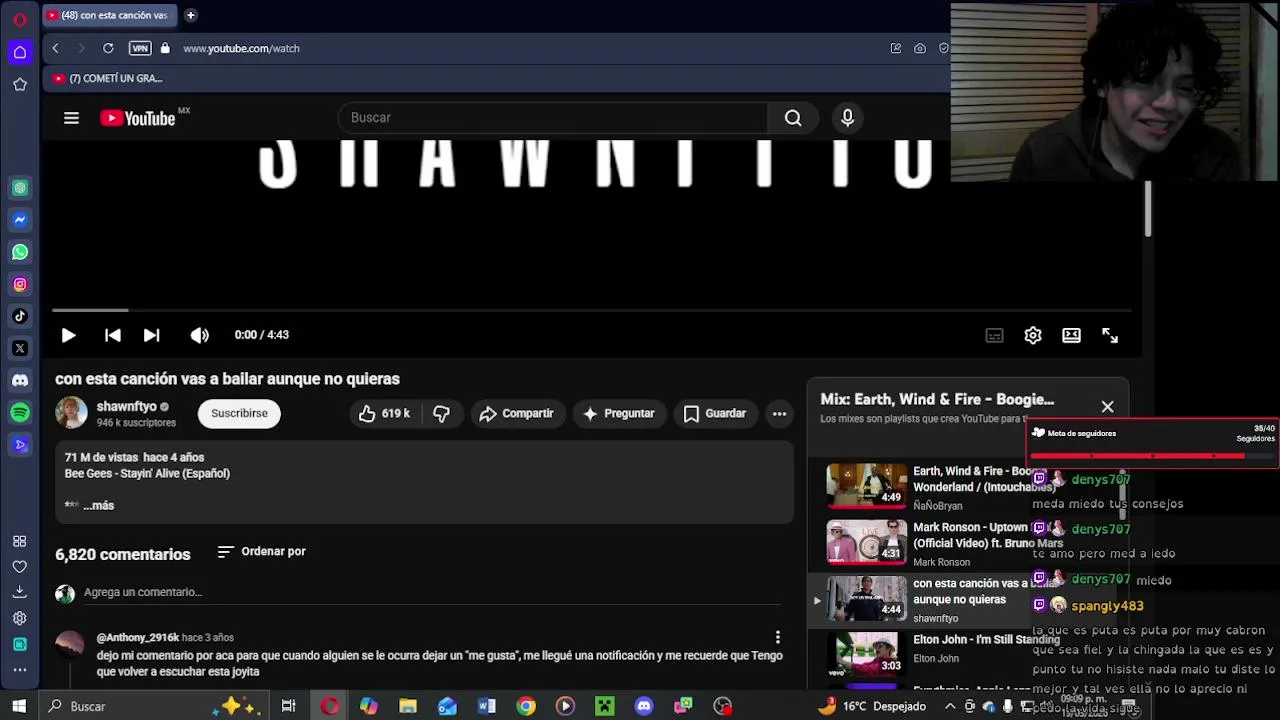
Task: Open Messenger in the Opera sidebar
Action: pyautogui.click(x=20, y=220)
